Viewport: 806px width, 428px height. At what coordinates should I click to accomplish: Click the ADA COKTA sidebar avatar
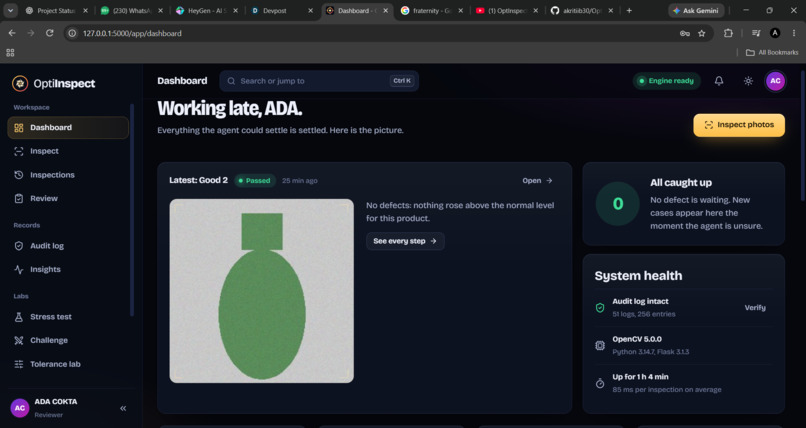[20, 408]
